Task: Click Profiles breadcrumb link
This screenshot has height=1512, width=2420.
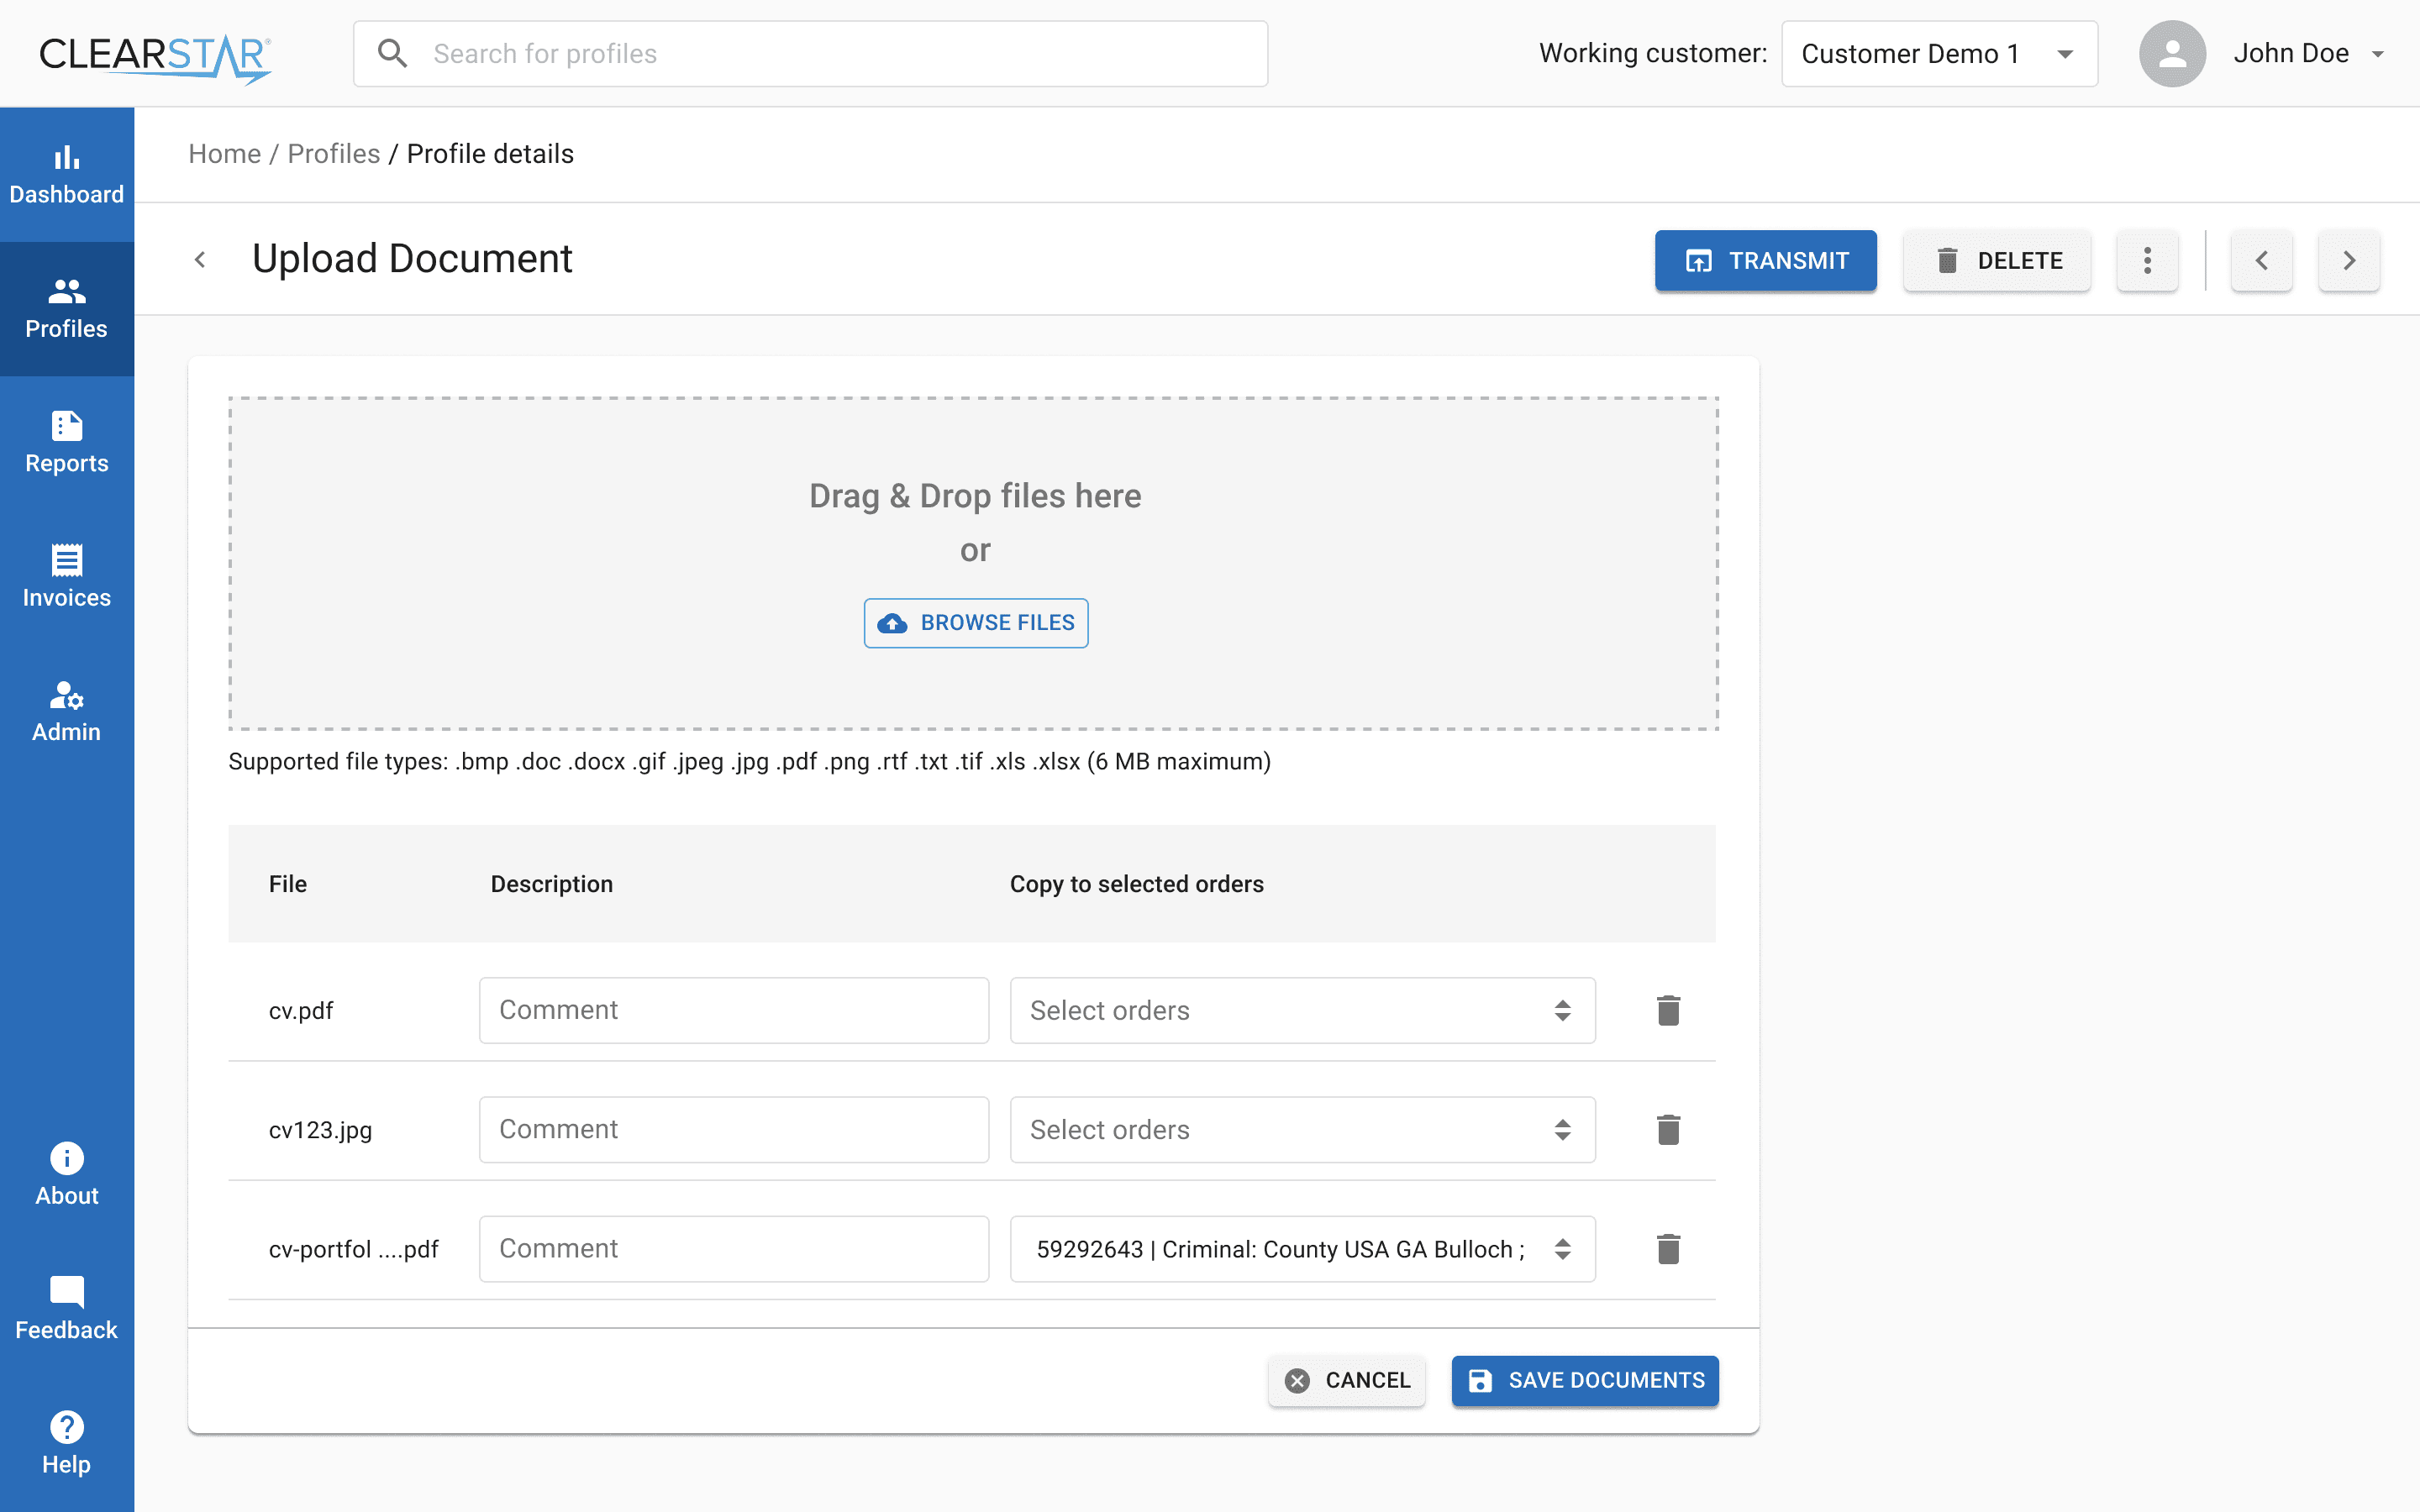Action: (333, 154)
